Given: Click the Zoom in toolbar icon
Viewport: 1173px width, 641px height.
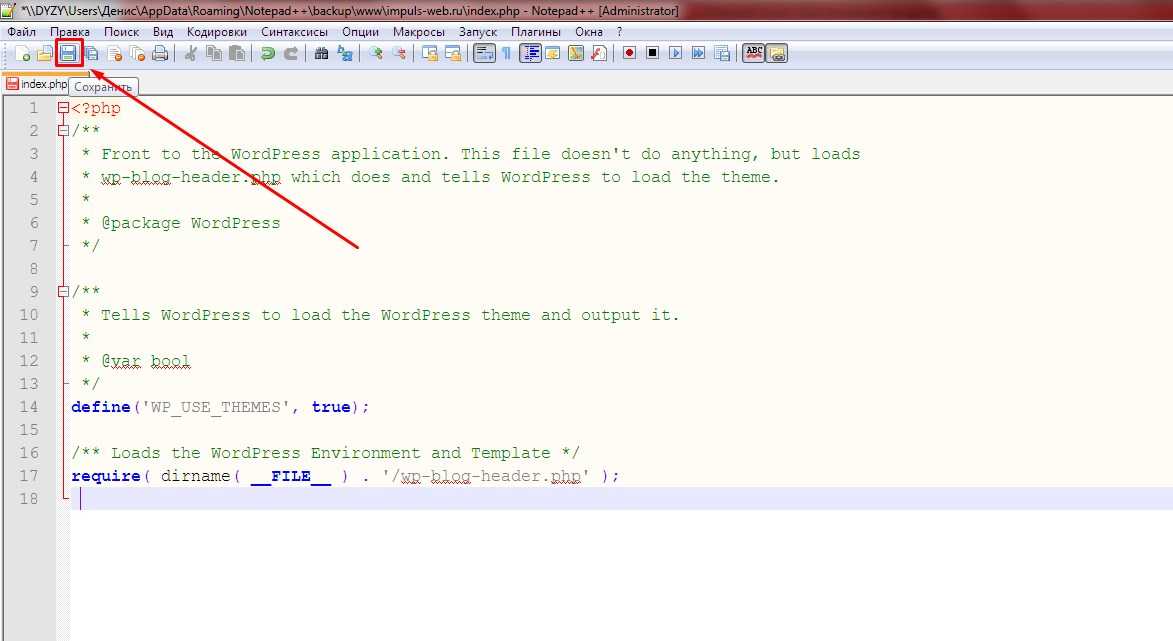Looking at the screenshot, I should (375, 54).
